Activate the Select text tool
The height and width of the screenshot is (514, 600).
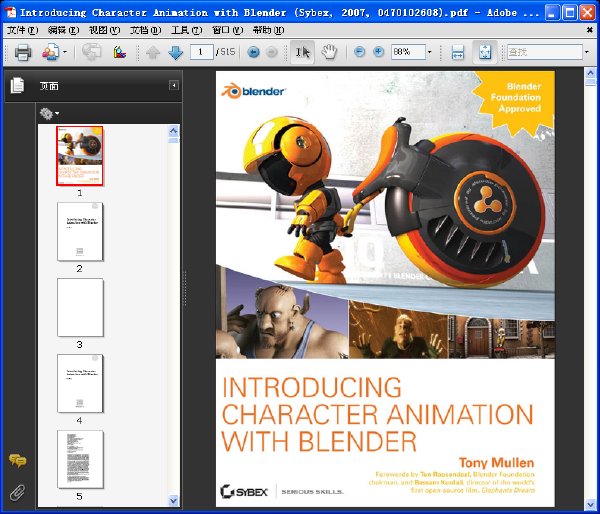[x=302, y=52]
